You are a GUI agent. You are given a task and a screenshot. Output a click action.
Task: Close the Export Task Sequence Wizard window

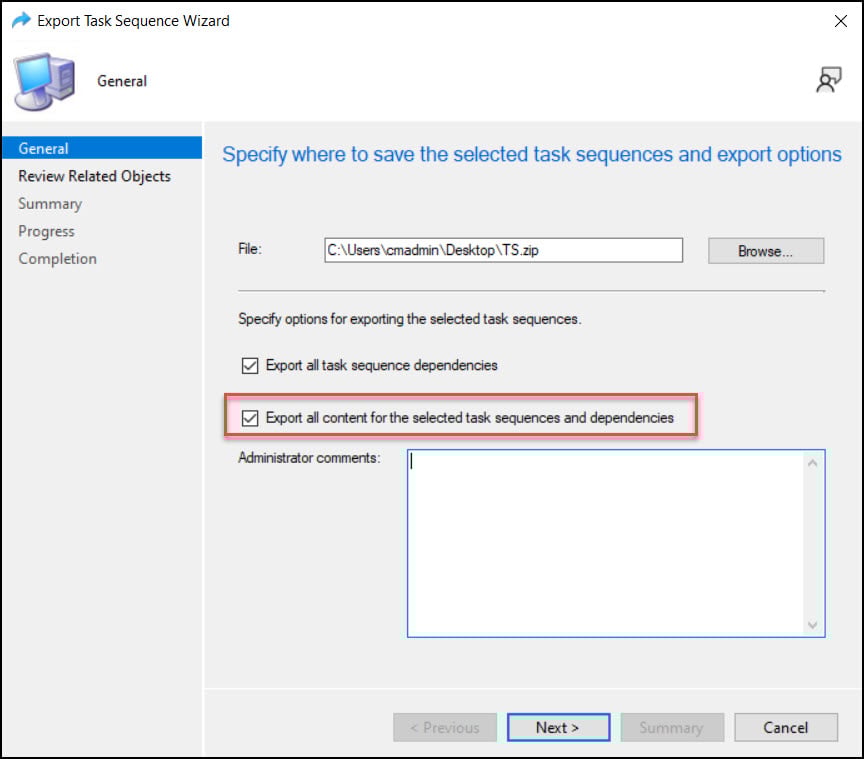840,21
